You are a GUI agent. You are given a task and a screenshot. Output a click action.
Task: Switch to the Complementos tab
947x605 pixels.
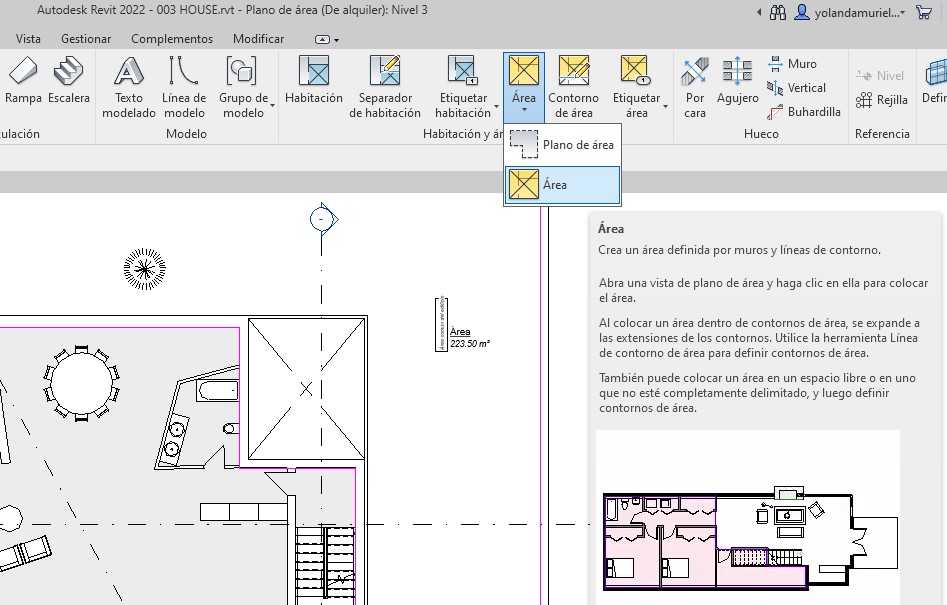[172, 39]
